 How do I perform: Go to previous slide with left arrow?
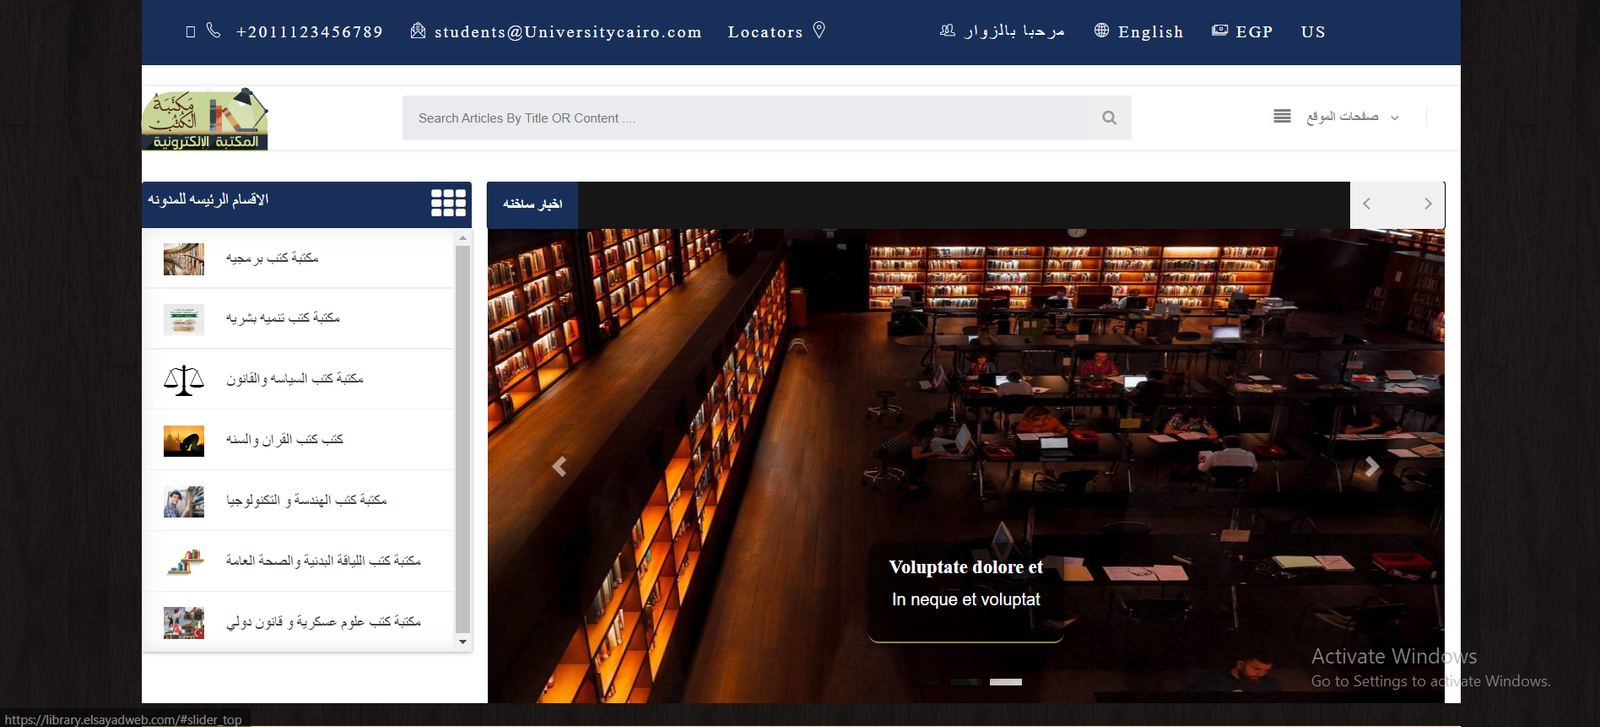point(559,466)
